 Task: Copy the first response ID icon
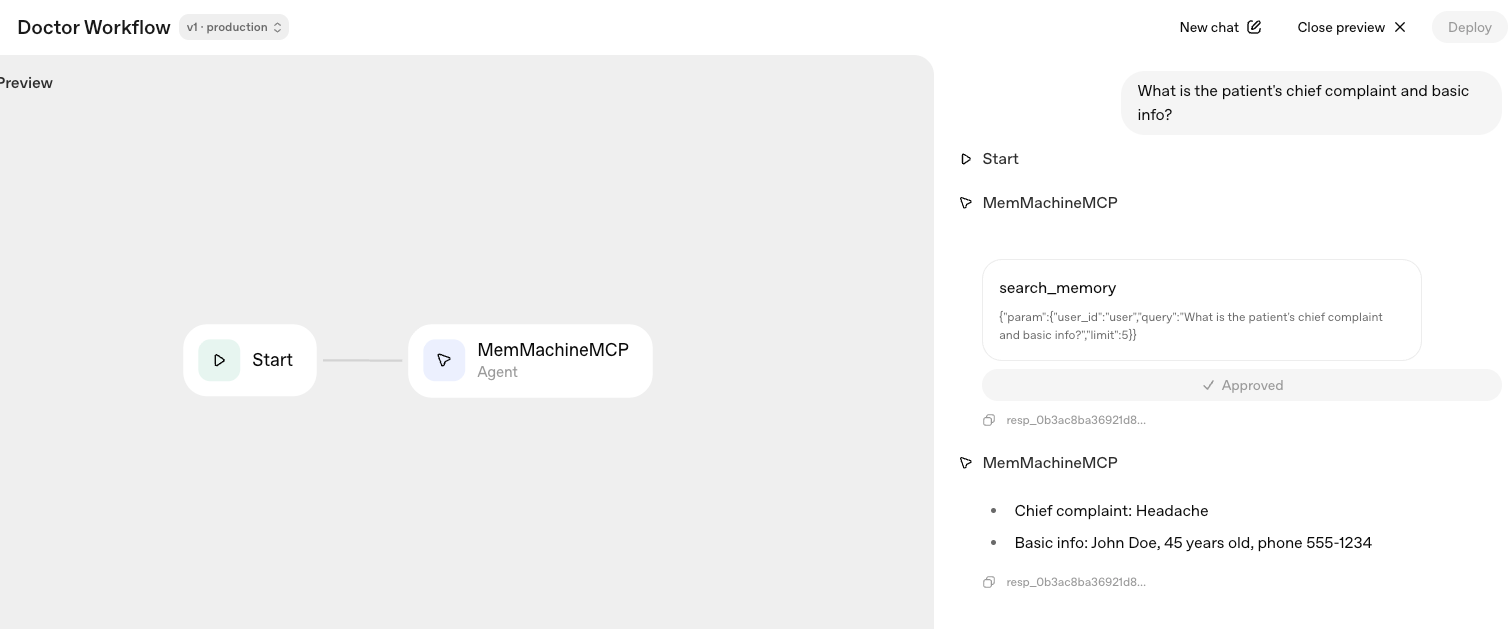click(989, 420)
